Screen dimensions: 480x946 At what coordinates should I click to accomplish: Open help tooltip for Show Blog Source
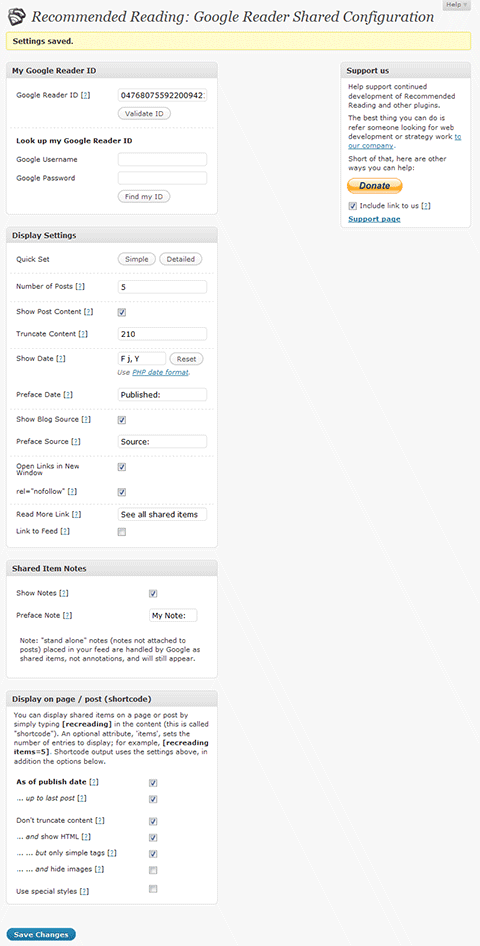tap(86, 419)
